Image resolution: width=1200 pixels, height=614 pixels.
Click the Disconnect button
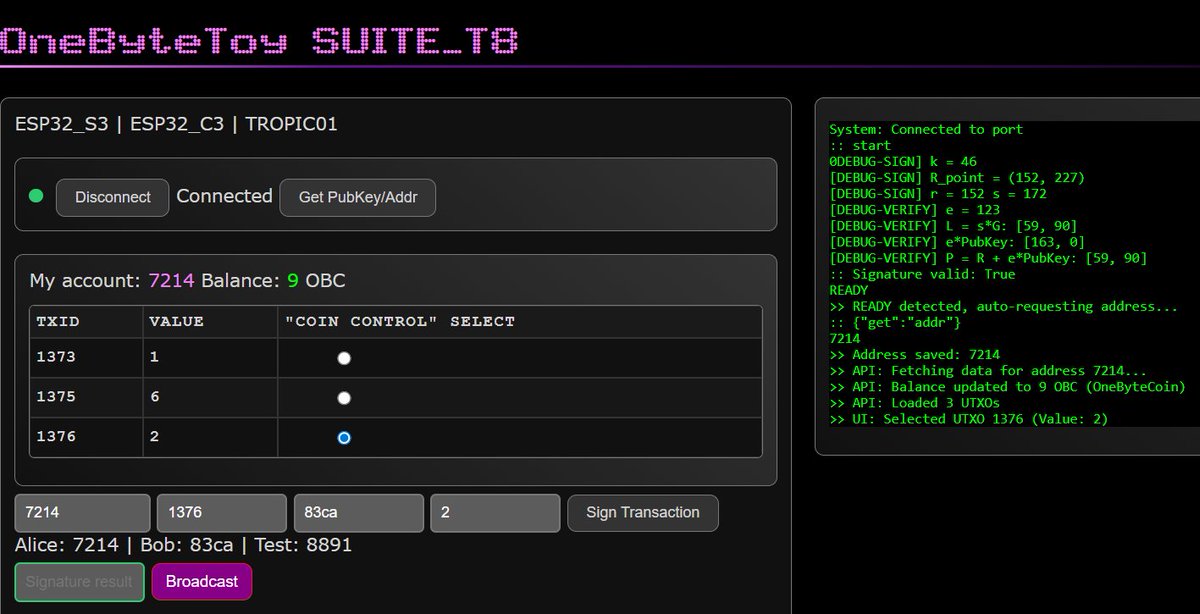112,197
